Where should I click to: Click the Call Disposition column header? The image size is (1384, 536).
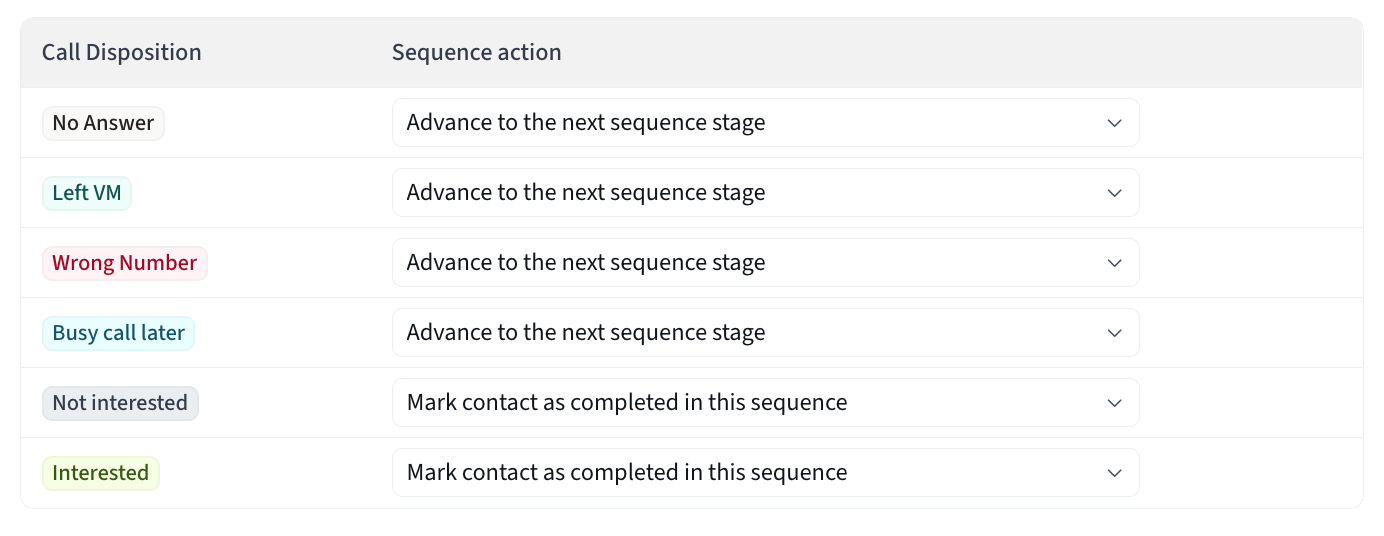(x=122, y=52)
